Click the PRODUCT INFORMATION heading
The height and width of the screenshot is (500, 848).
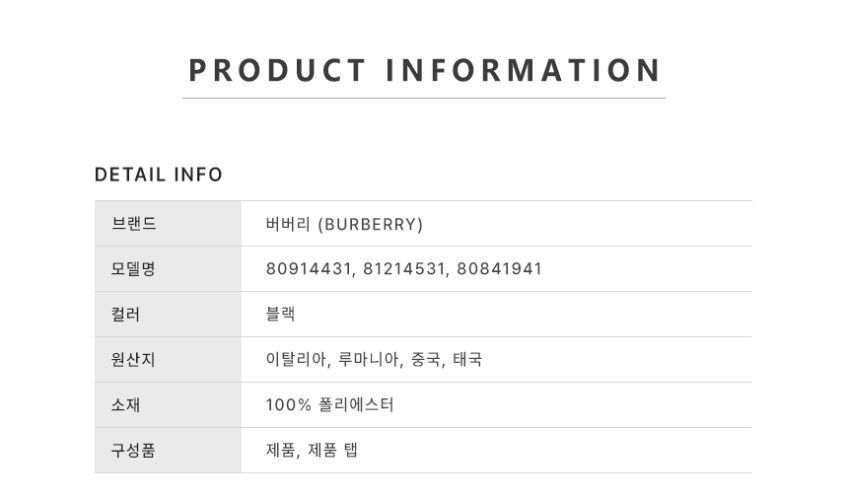point(424,70)
